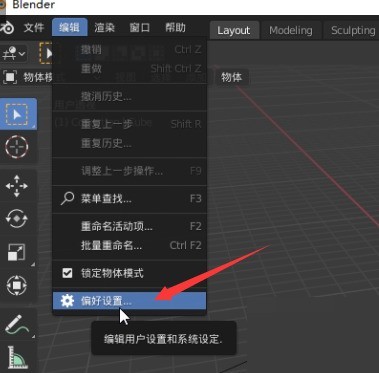Open the 物体 menu in viewport header

231,77
